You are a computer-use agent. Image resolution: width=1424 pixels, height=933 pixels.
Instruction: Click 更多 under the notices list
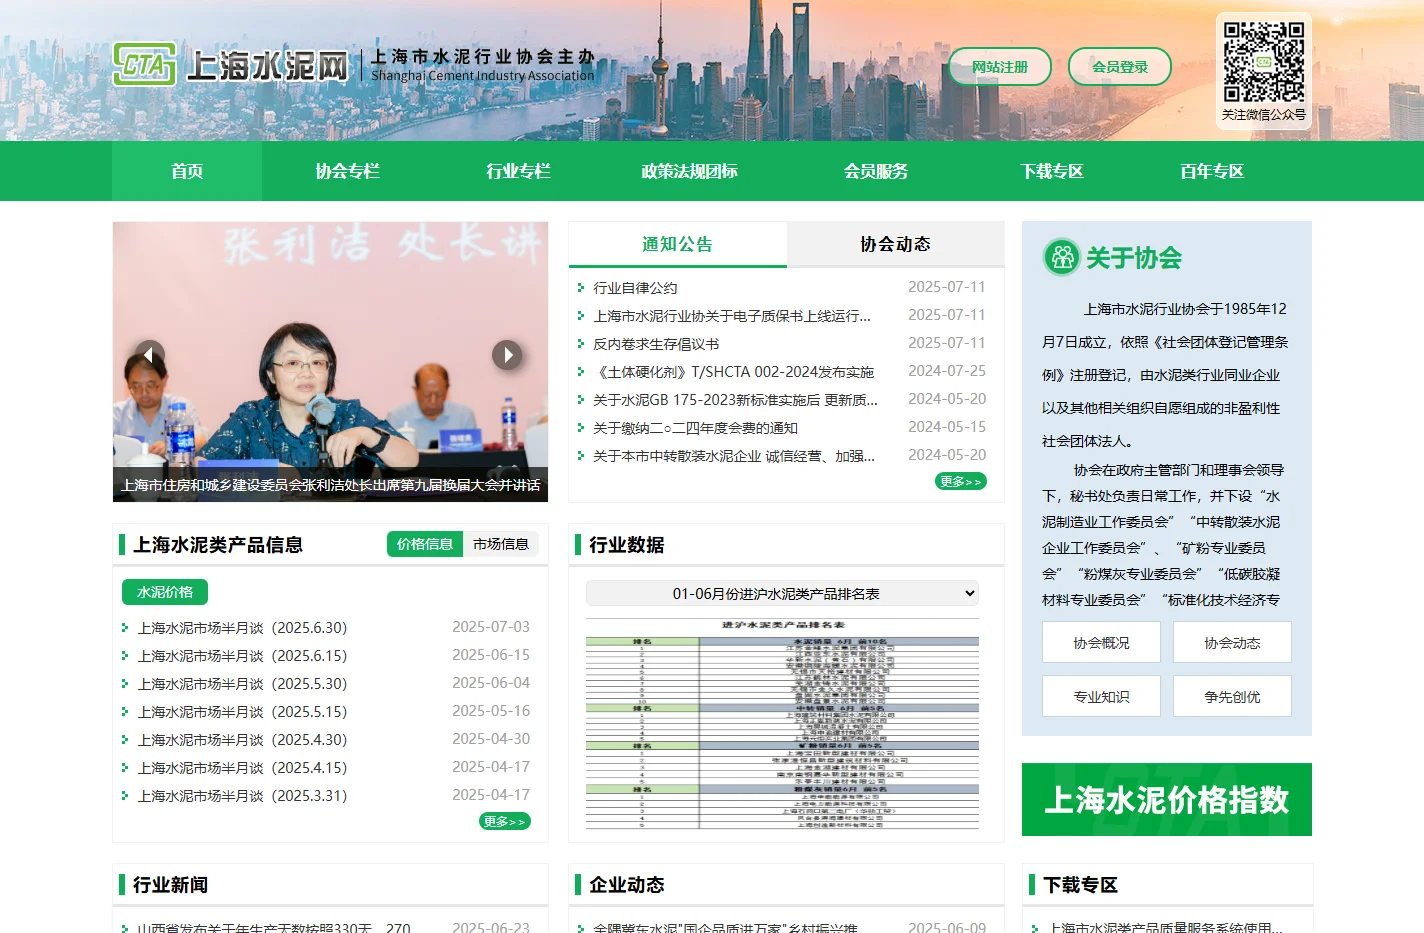(961, 481)
